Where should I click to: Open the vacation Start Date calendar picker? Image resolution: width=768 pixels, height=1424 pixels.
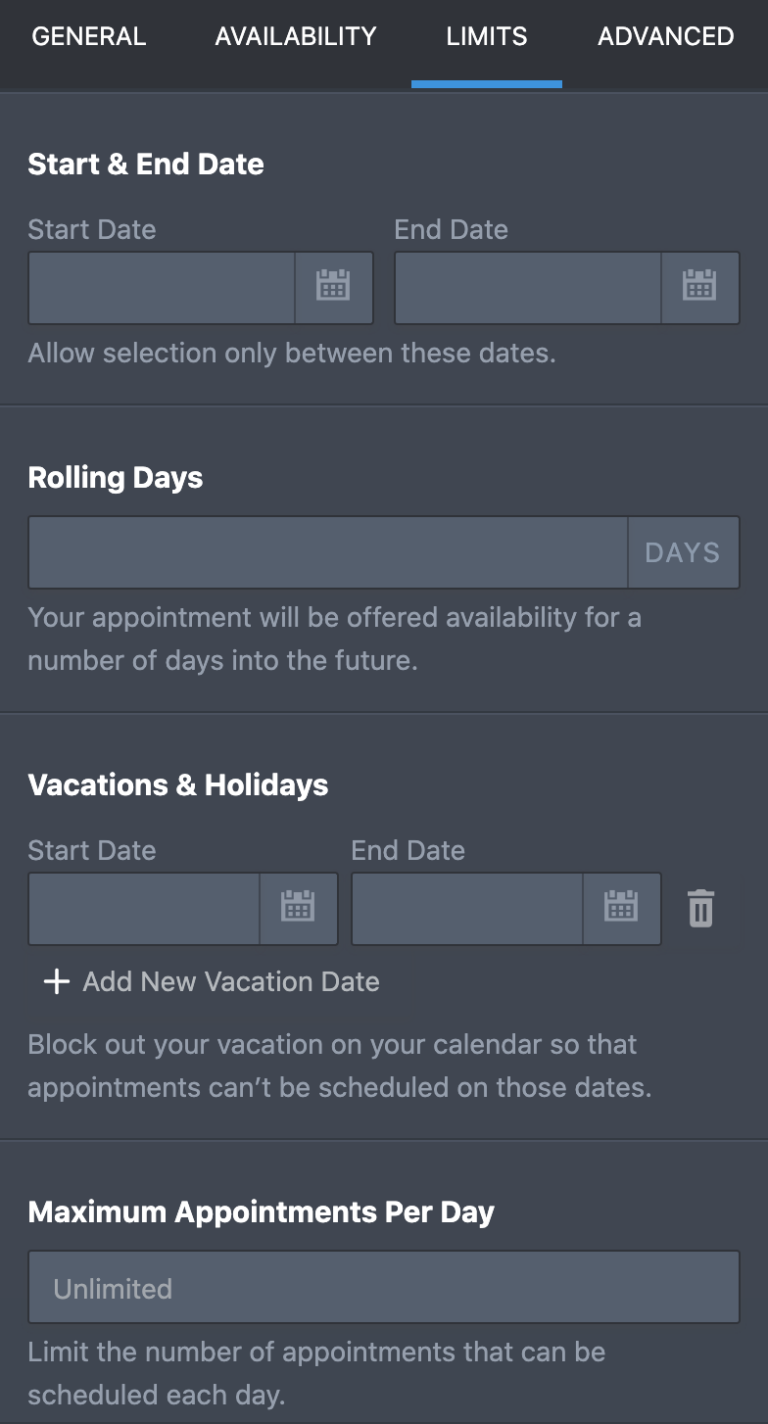298,908
